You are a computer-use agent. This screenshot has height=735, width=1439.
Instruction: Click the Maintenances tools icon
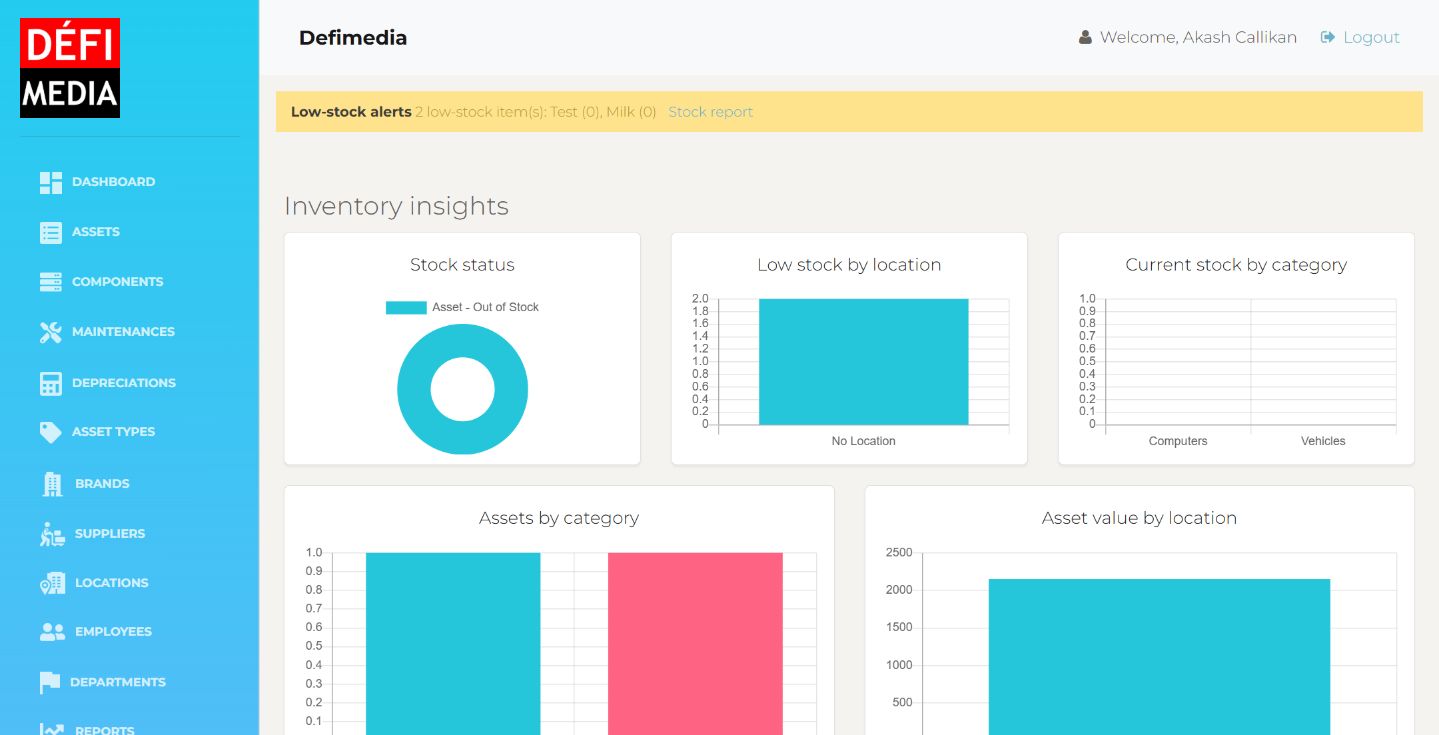pyautogui.click(x=51, y=332)
